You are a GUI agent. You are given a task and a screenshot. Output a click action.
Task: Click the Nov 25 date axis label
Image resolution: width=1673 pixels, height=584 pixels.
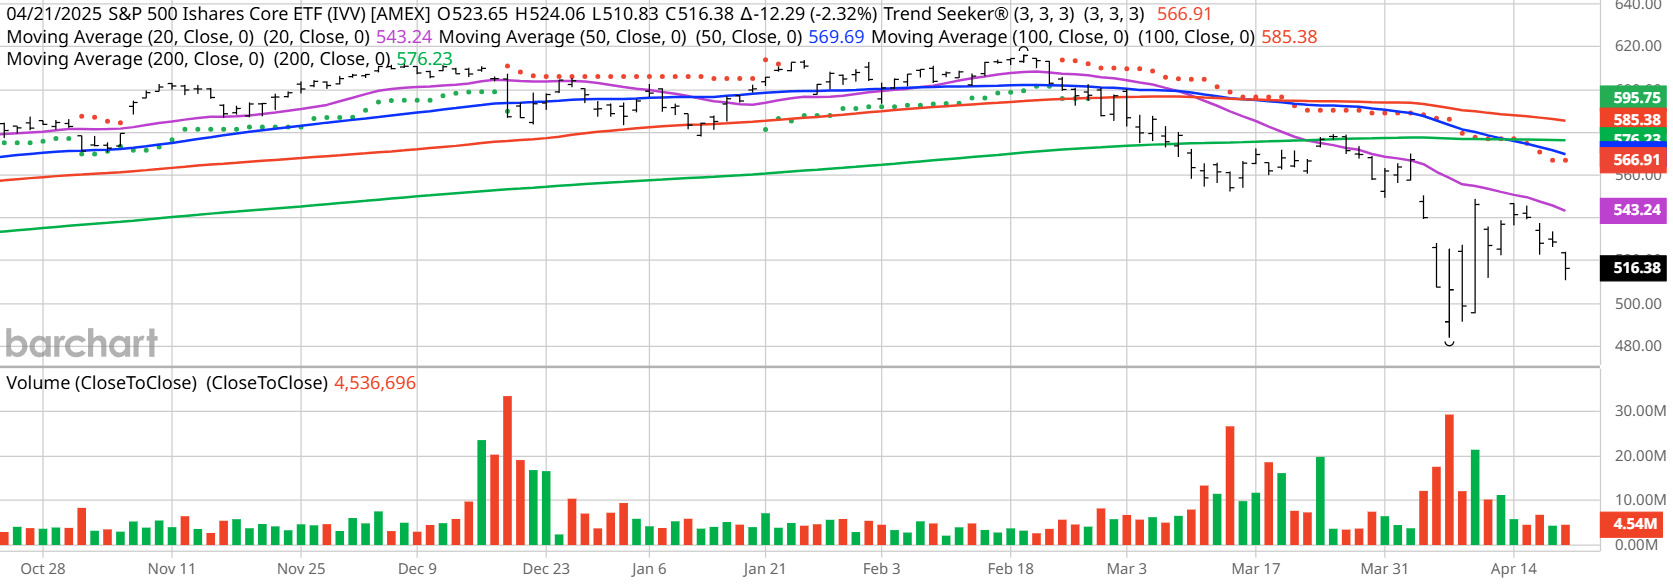pos(301,568)
